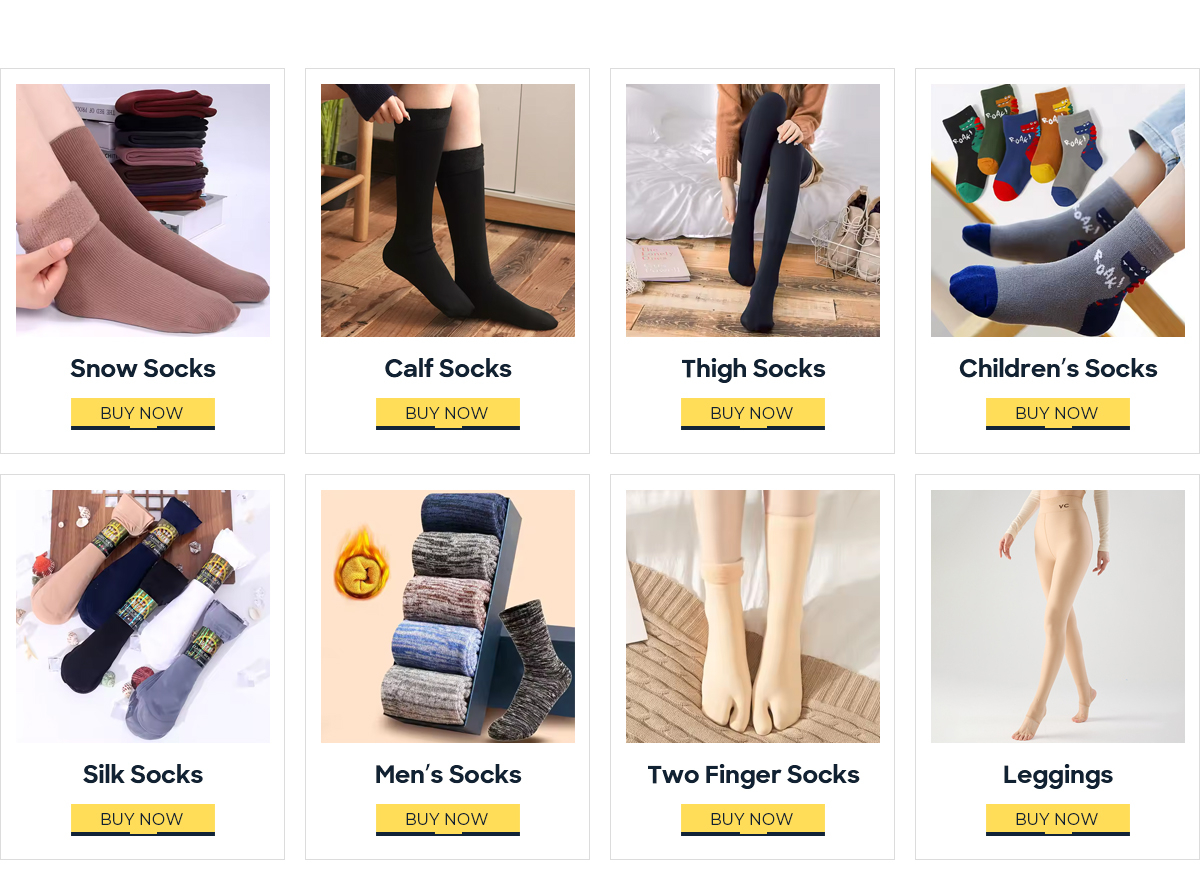Click BUY NOW under Silk Socks
This screenshot has height=890, width=1200.
coord(143,819)
